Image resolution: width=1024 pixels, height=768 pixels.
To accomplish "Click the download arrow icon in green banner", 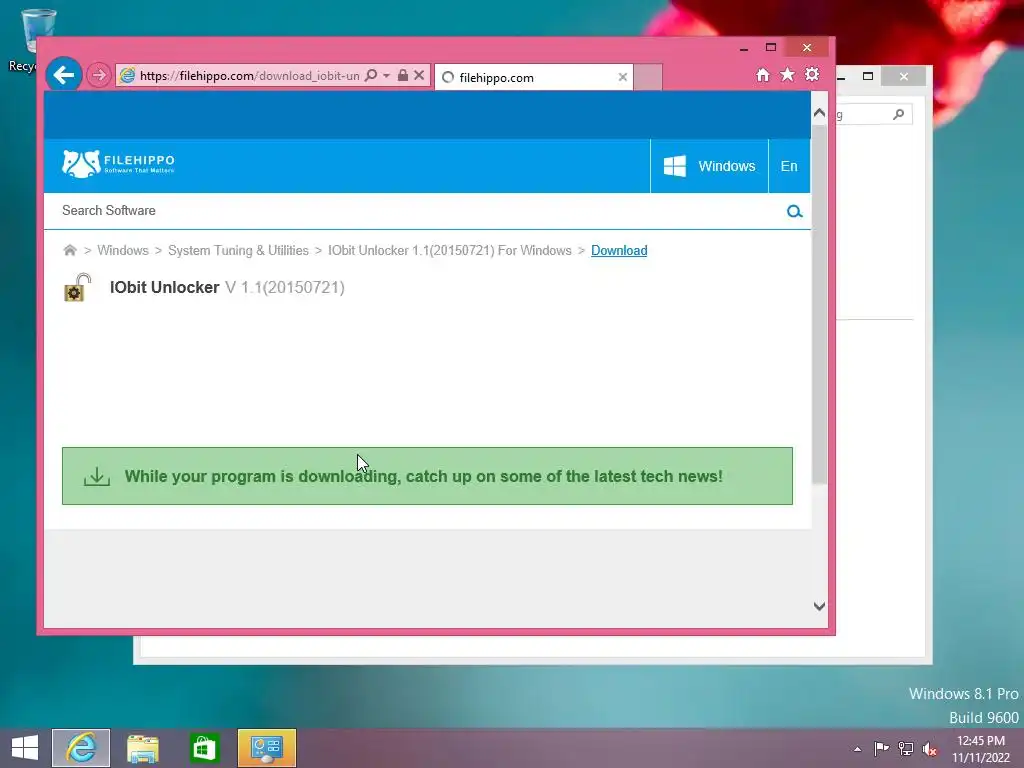I will (x=97, y=476).
